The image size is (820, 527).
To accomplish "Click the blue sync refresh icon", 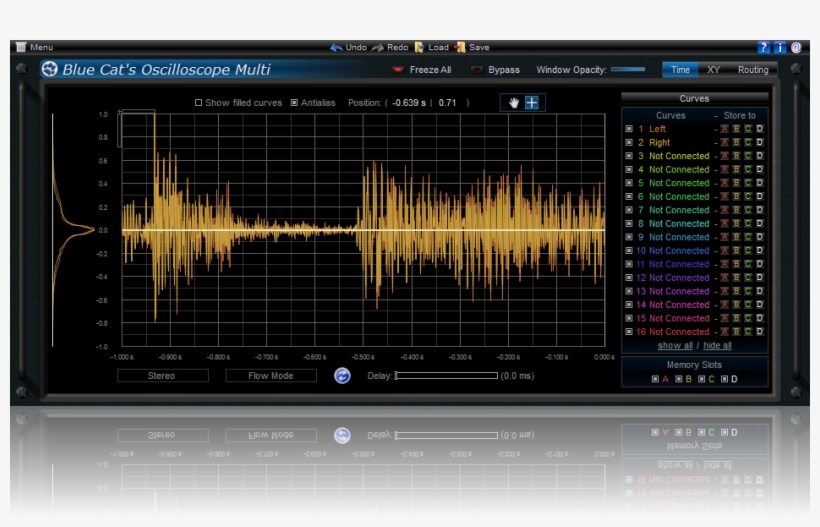I will [x=342, y=376].
